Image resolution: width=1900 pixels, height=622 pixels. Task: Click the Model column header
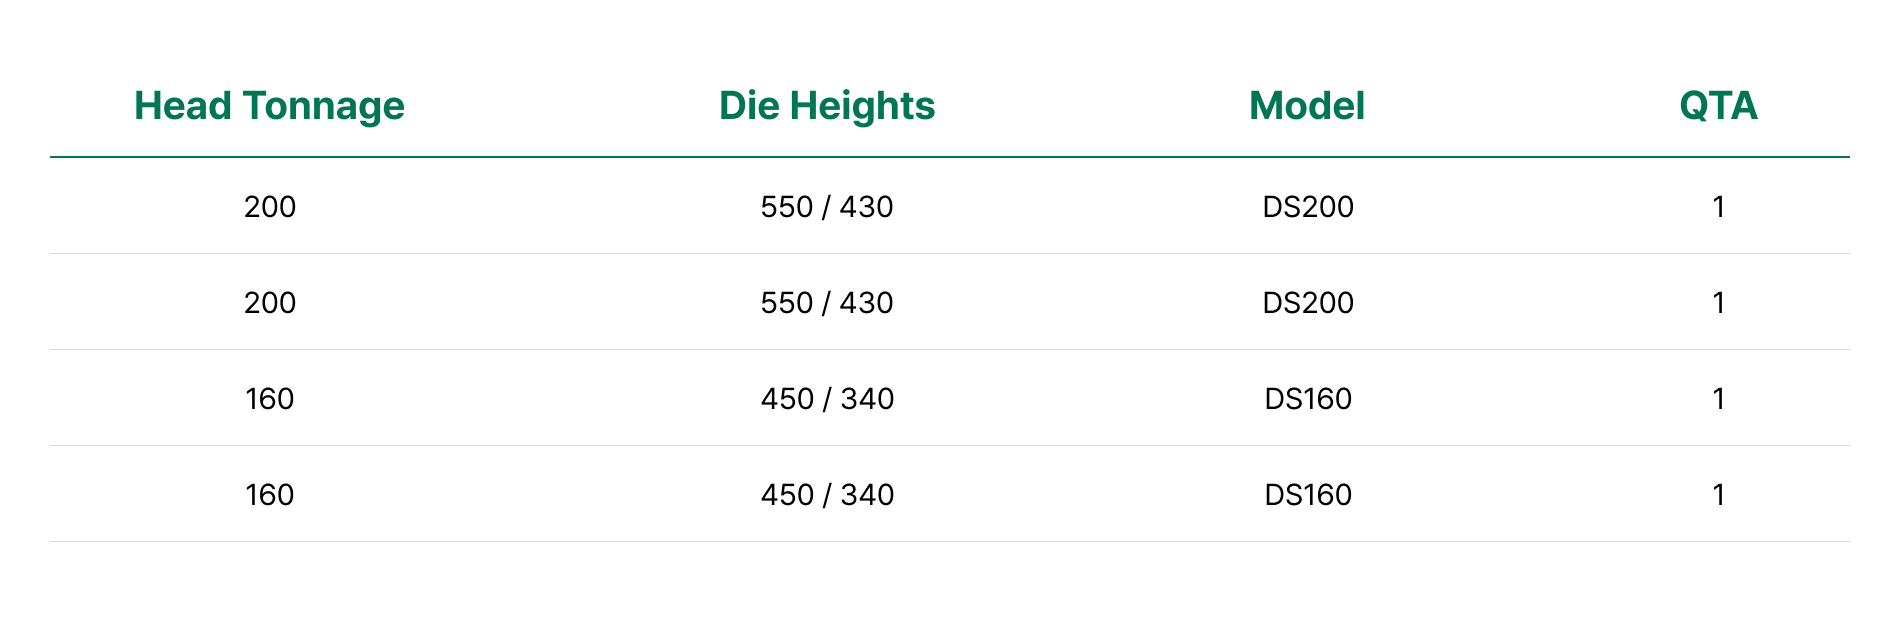(x=1307, y=106)
